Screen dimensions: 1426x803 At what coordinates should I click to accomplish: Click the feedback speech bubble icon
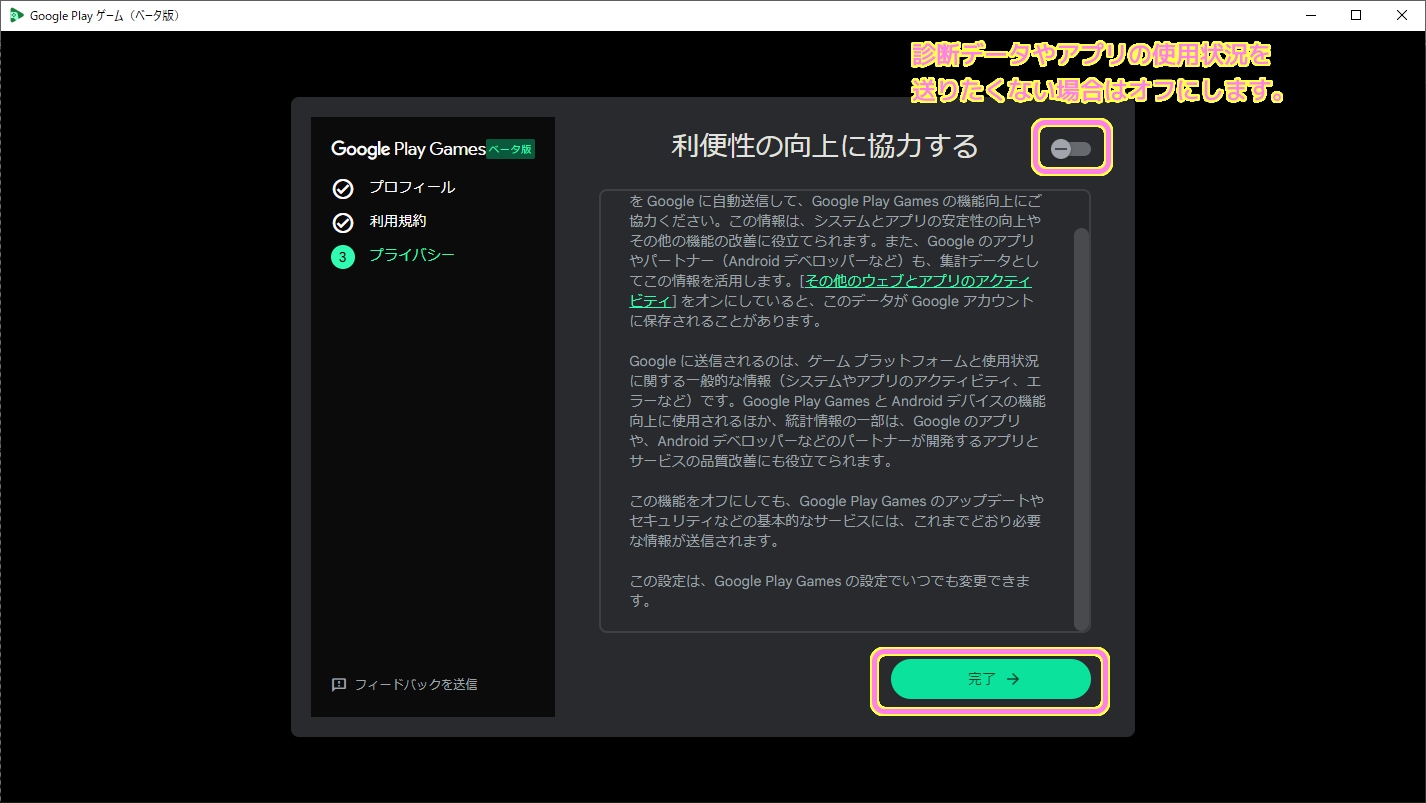click(339, 685)
